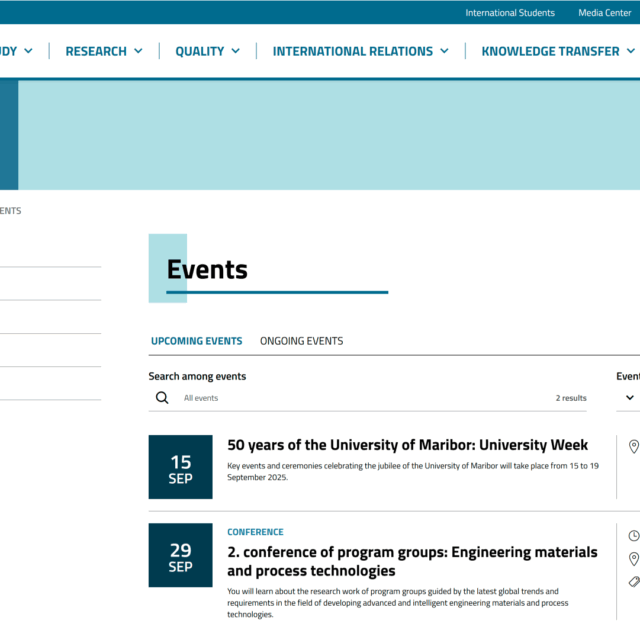This screenshot has width=640, height=640.
Task: Expand the Quality menu chevron
Action: [x=236, y=51]
